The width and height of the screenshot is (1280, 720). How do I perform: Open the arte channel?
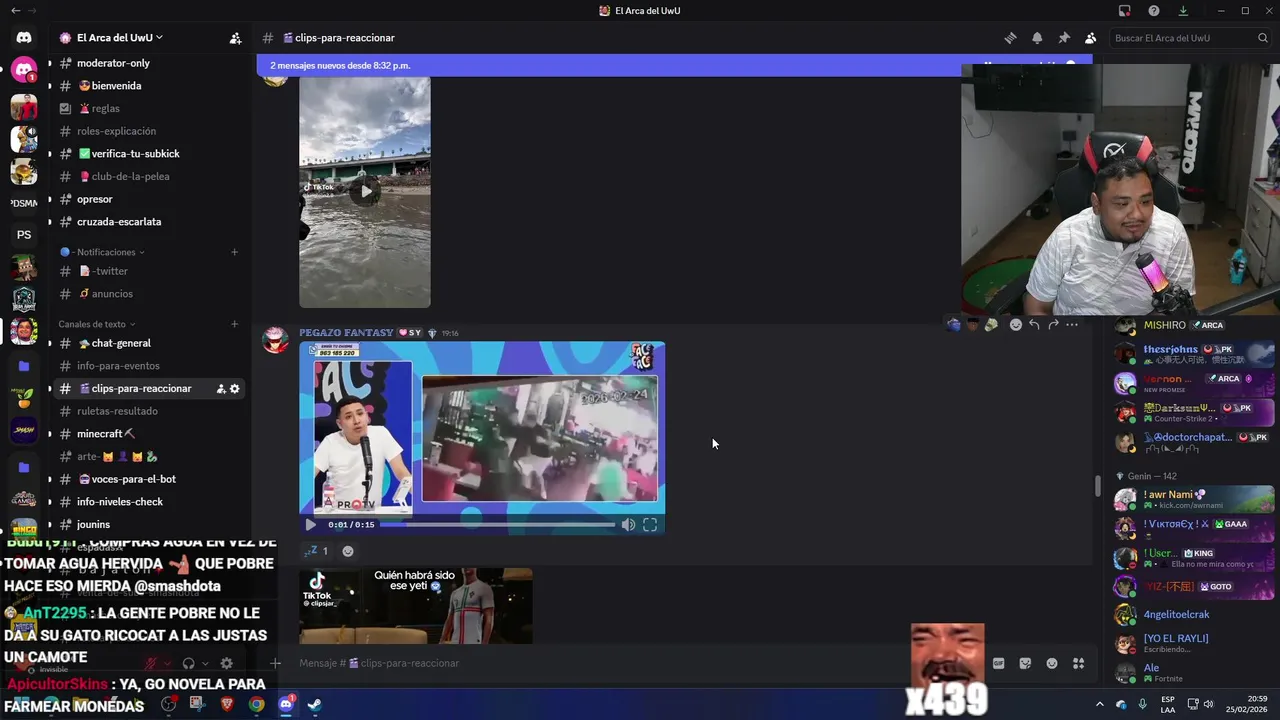[x=117, y=456]
